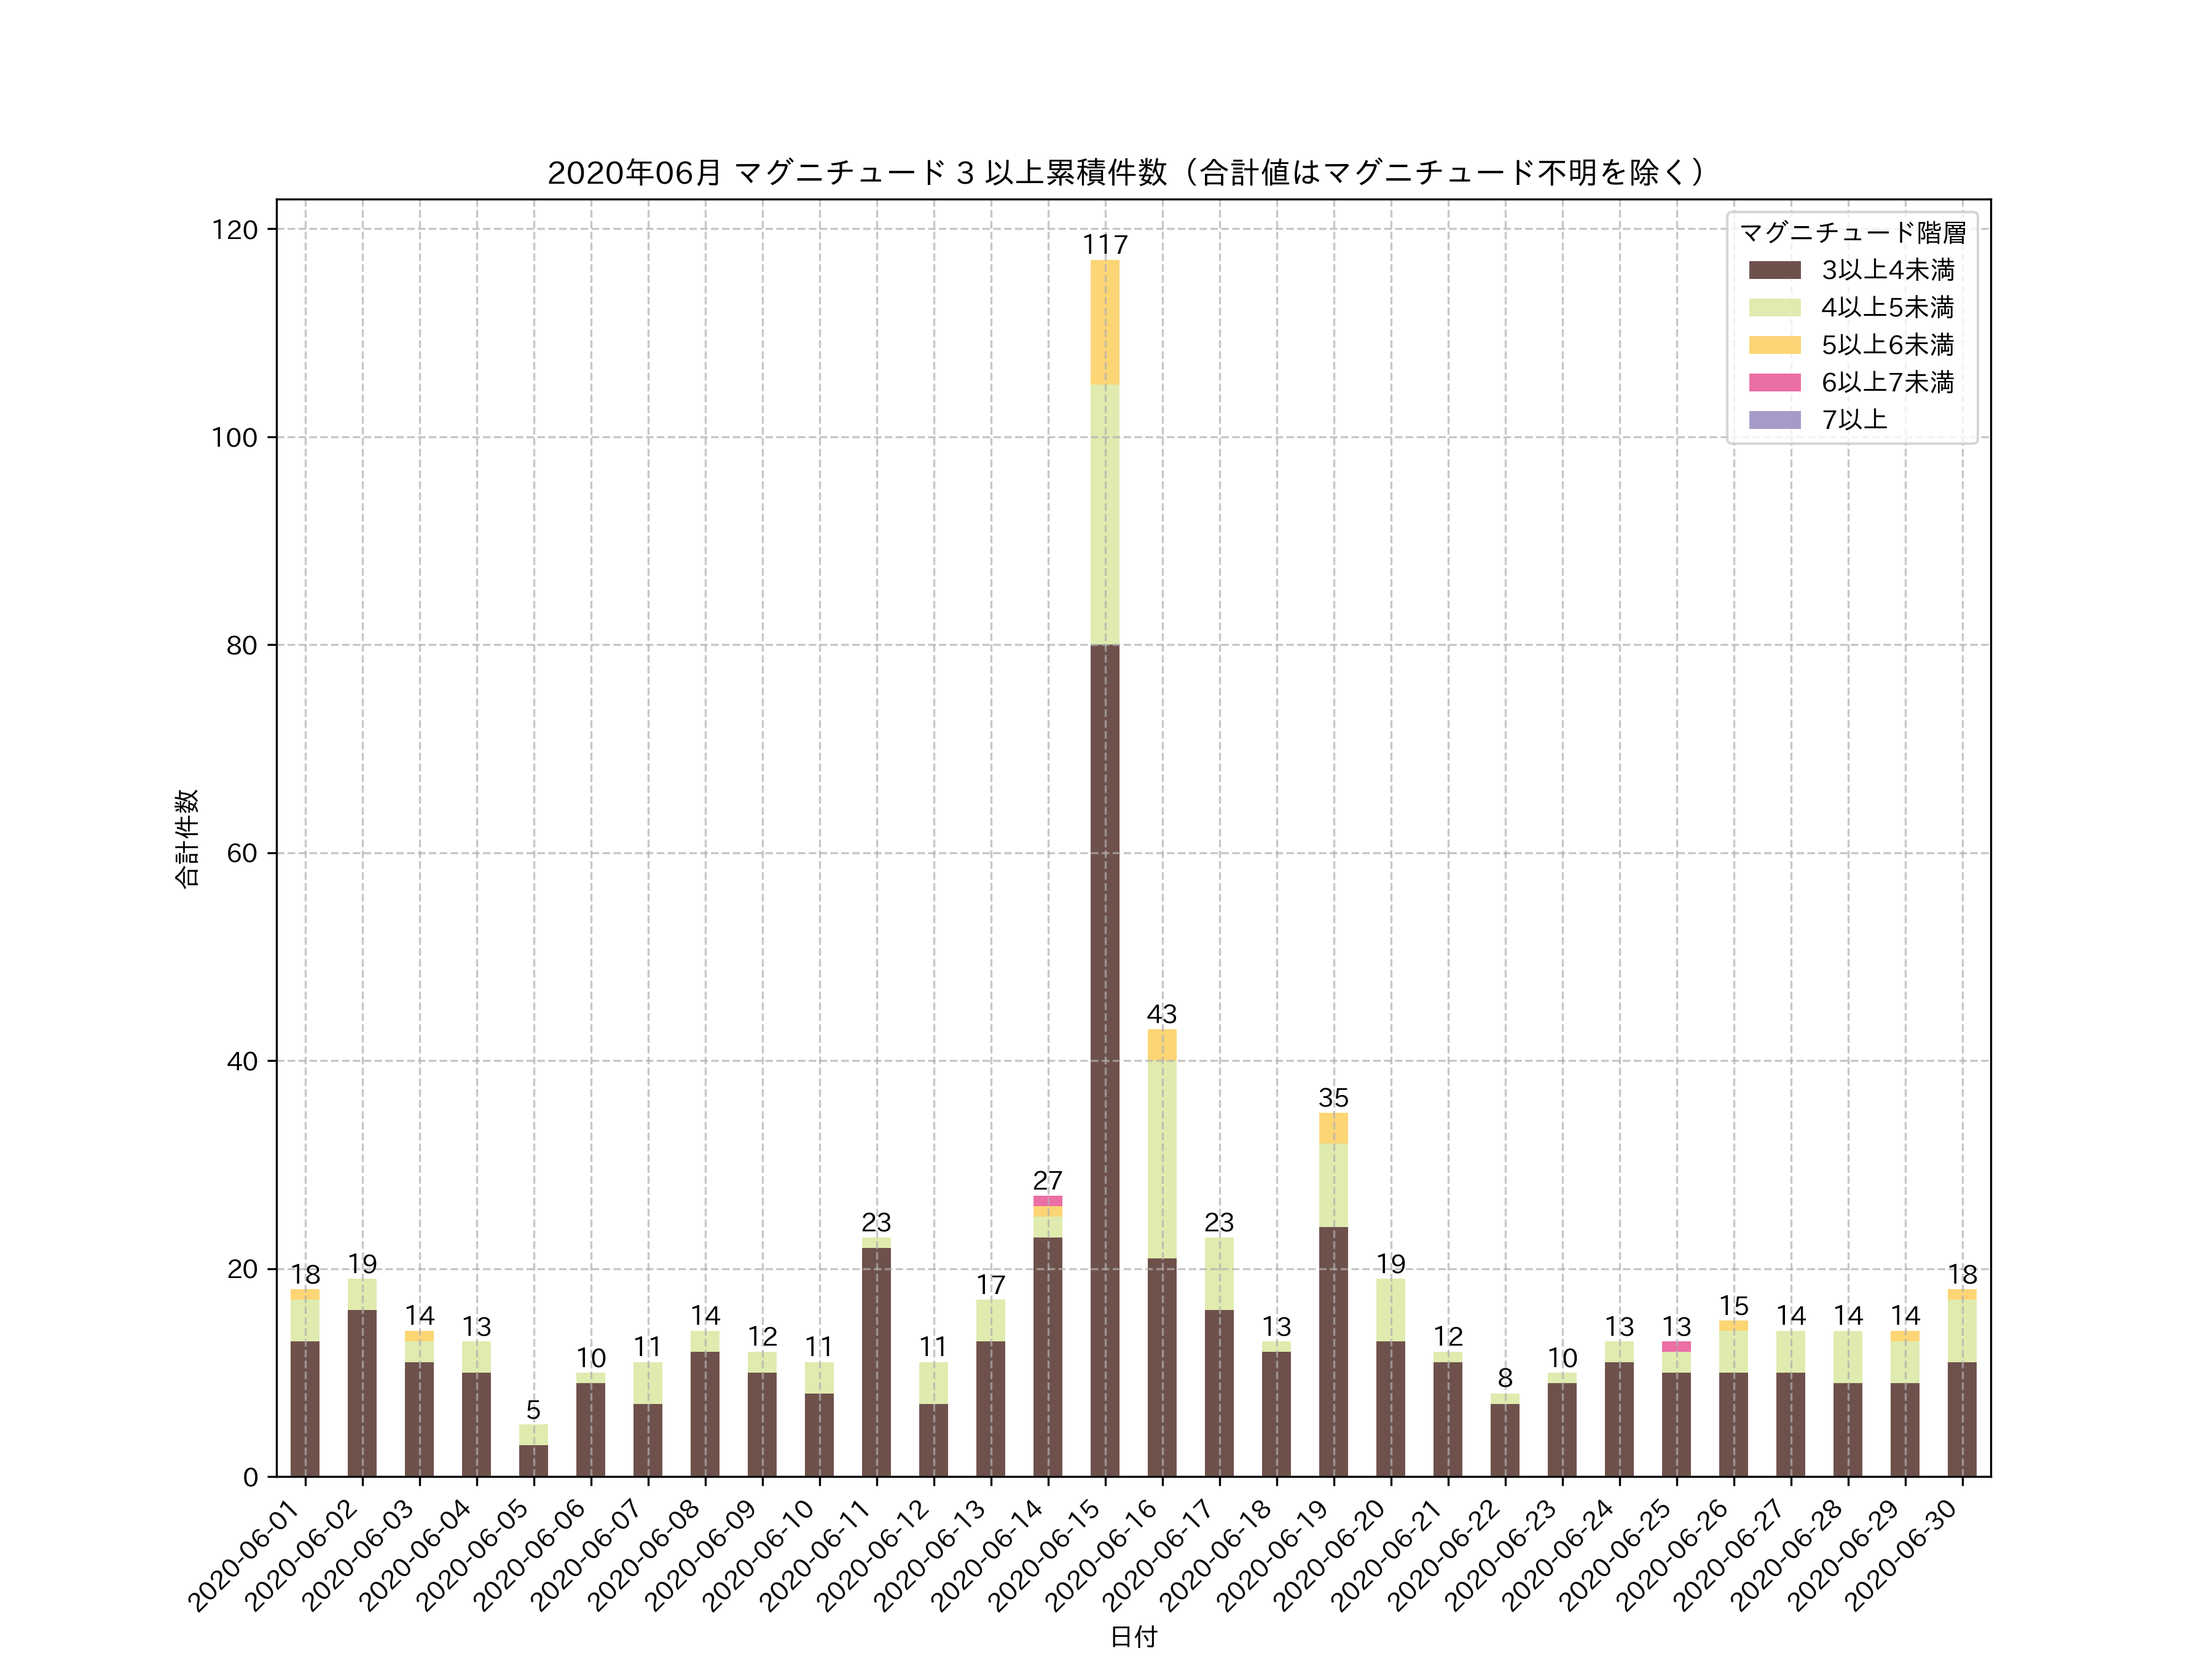Click the pink segment on the 2020-06-25 bar

[1676, 1346]
